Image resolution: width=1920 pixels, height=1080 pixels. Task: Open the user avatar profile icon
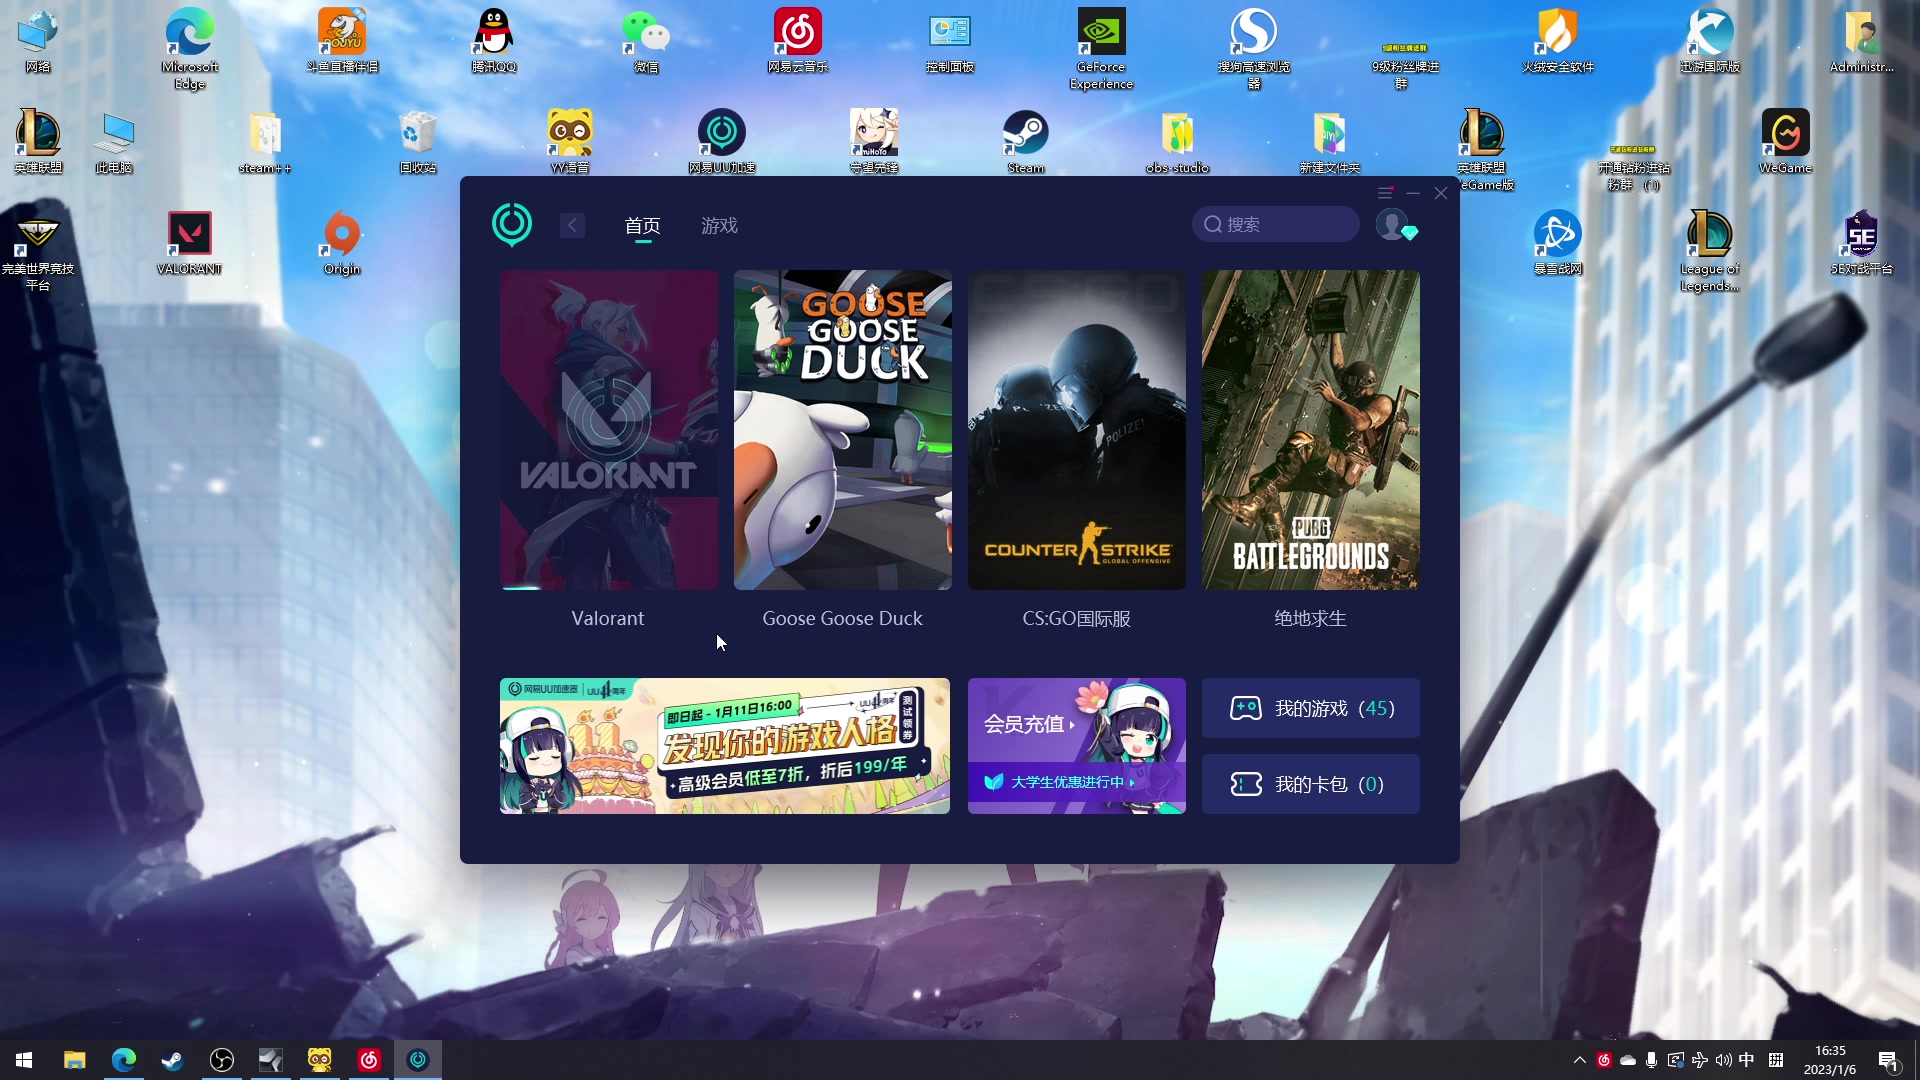click(1391, 224)
